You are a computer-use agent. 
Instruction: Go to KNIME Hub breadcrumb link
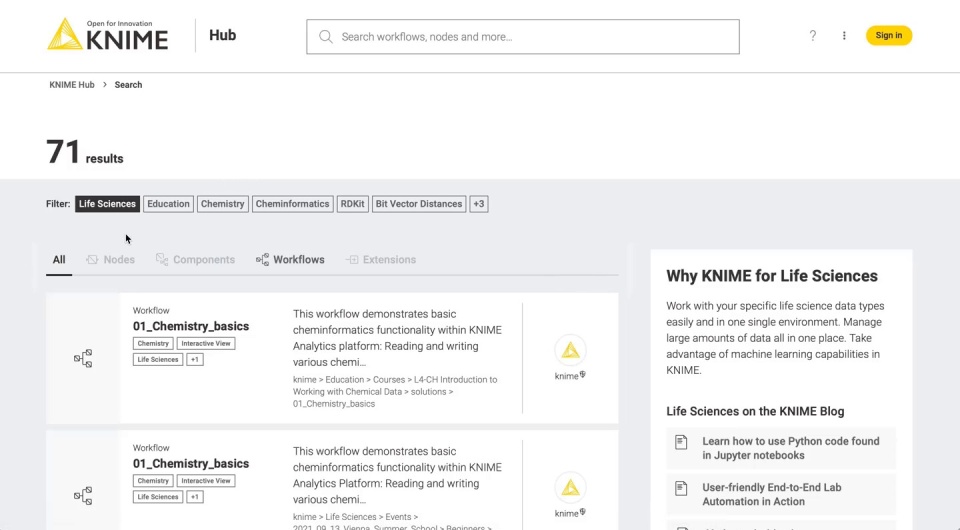pos(72,84)
